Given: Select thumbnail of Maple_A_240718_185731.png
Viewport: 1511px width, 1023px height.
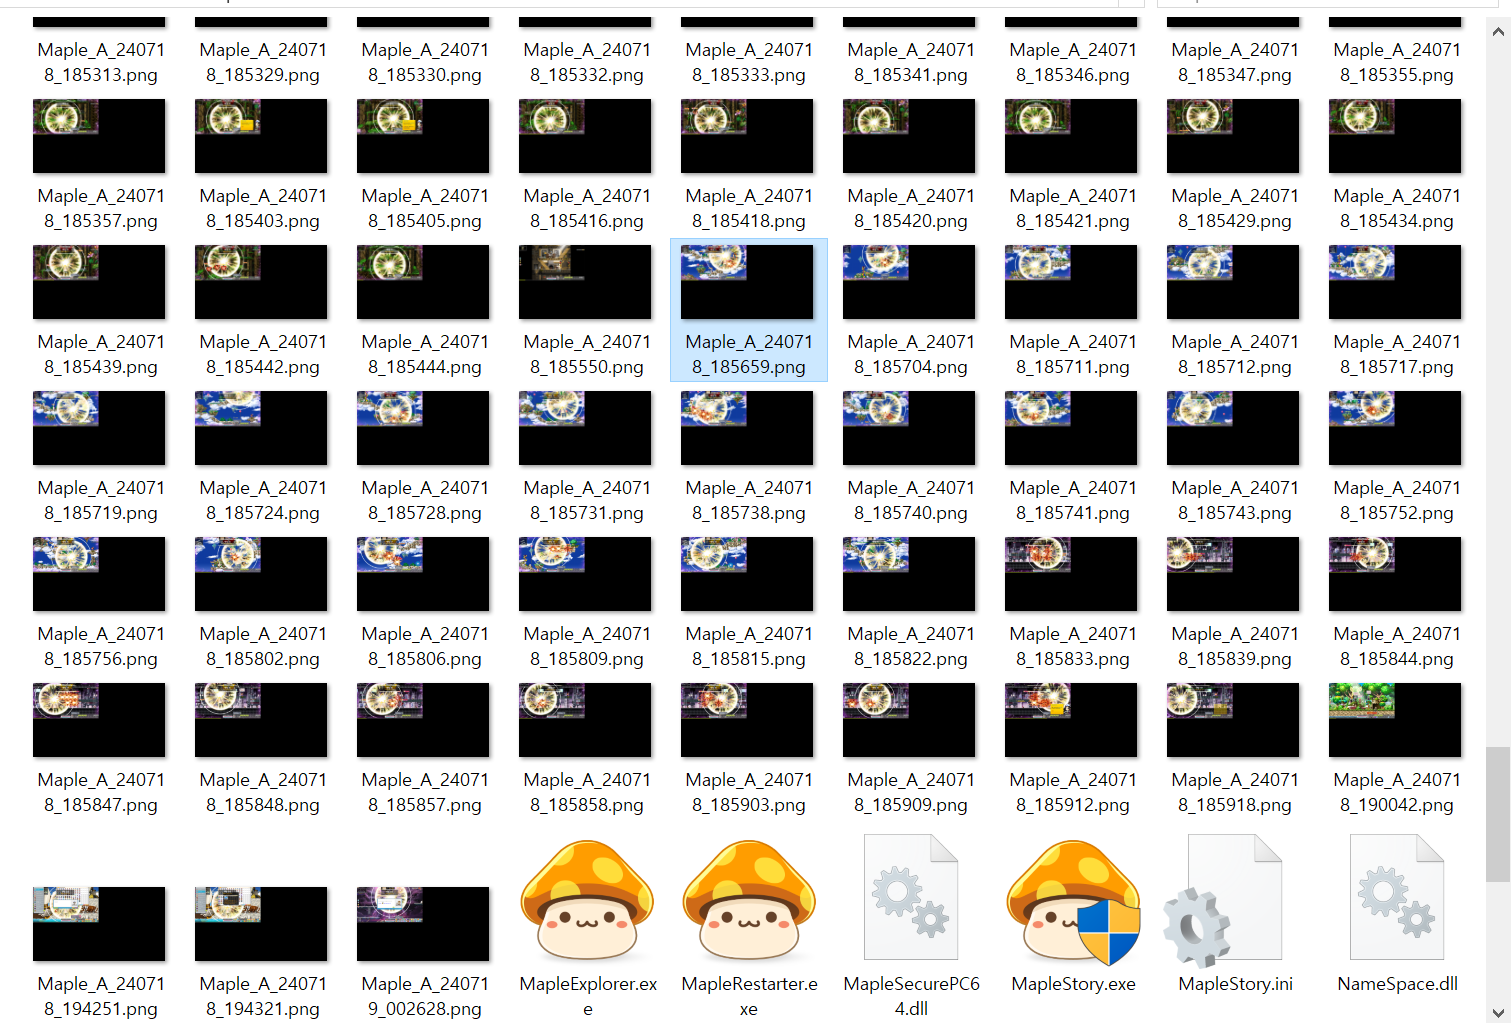Looking at the screenshot, I should point(585,428).
